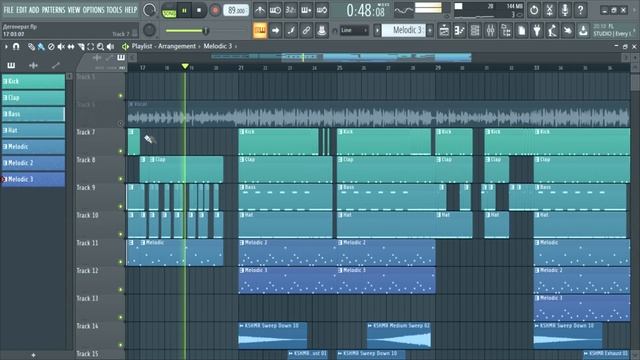Open the ADD menu

(x=34, y=10)
